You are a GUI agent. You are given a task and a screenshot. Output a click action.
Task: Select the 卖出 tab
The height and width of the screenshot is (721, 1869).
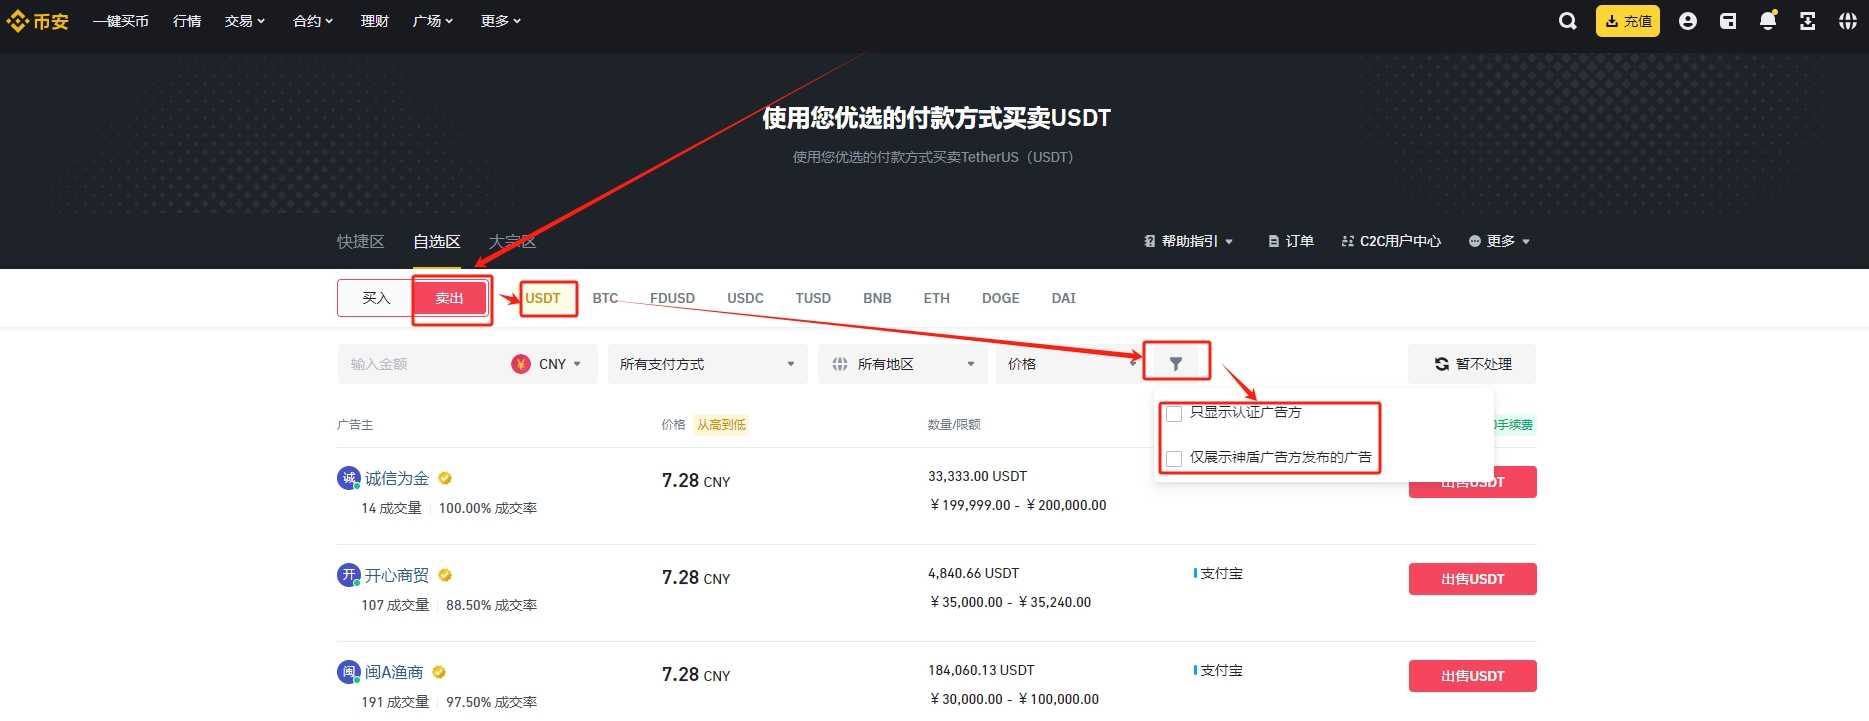tap(449, 298)
